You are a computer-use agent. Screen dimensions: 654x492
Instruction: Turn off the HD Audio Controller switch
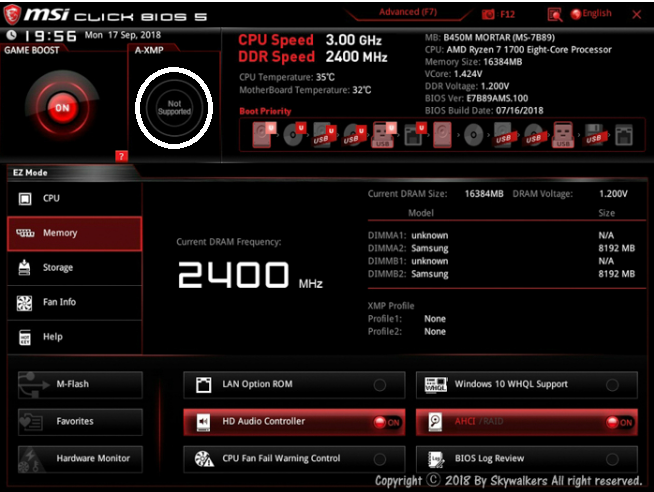coord(384,422)
